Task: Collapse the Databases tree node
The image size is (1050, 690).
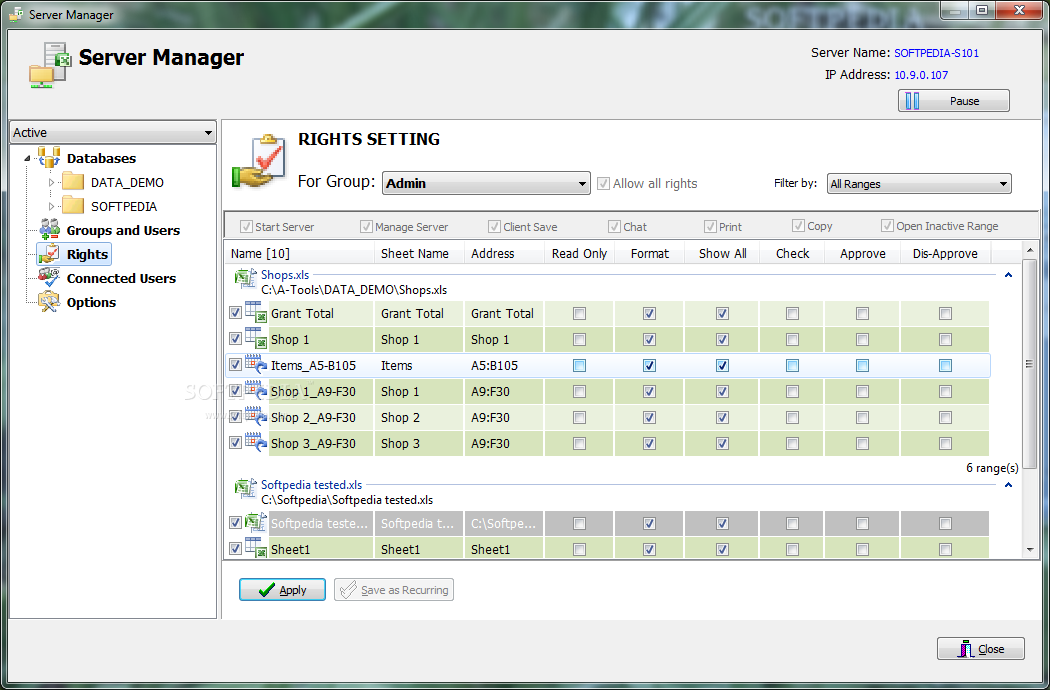Action: [x=27, y=159]
